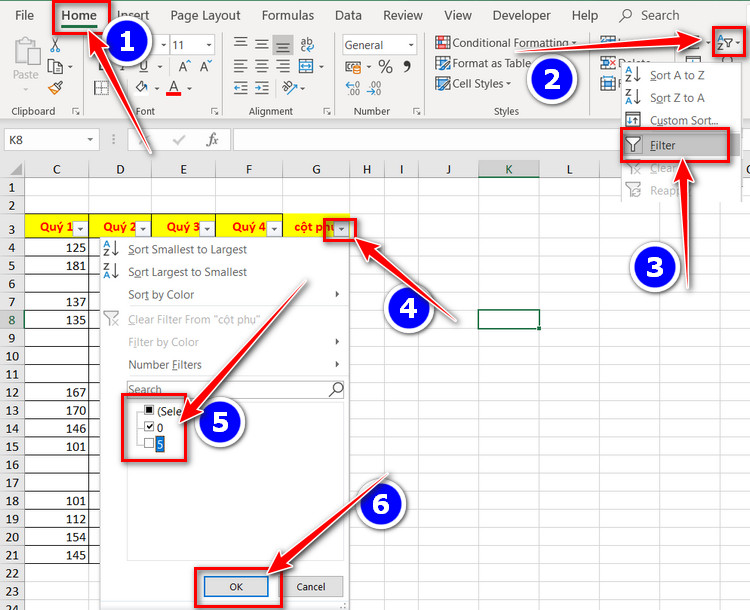750x610 pixels.
Task: Open Name Box dropdown arrow
Action: [x=90, y=140]
